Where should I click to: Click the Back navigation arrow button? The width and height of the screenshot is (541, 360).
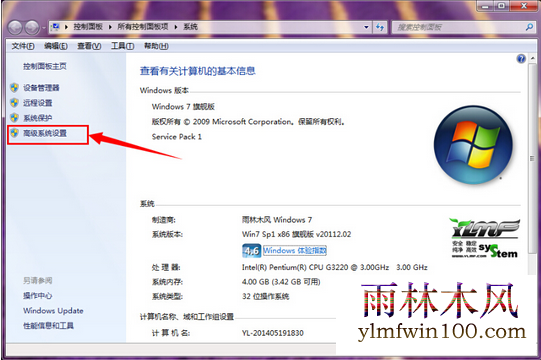pyautogui.click(x=15, y=28)
